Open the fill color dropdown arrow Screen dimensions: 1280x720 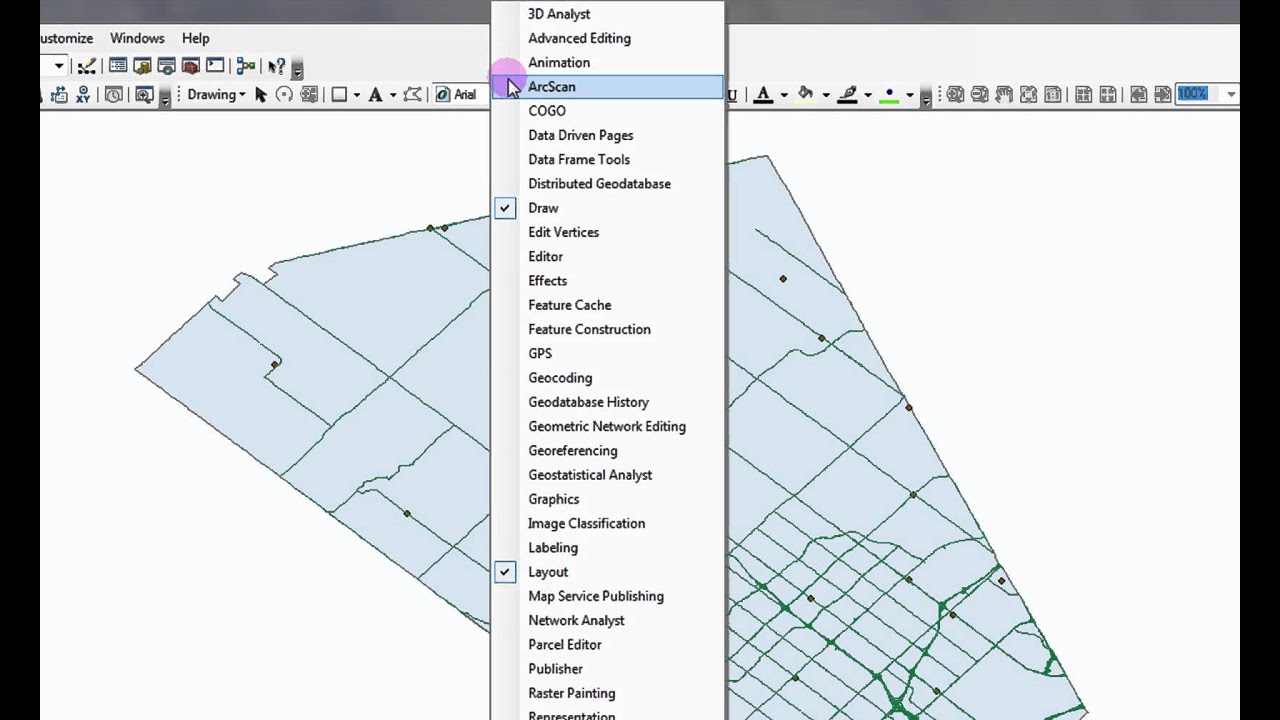826,95
